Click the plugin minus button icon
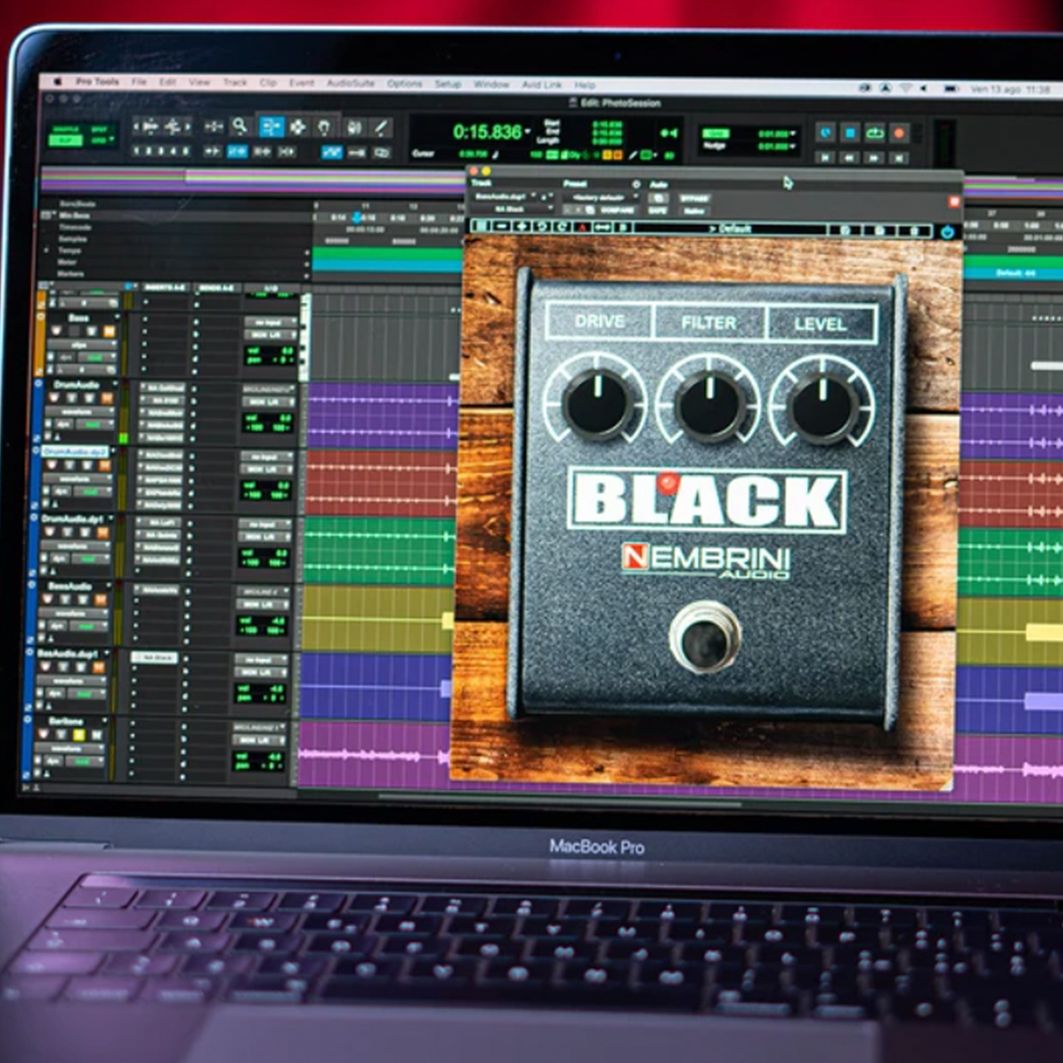1063x1063 pixels. [502, 226]
